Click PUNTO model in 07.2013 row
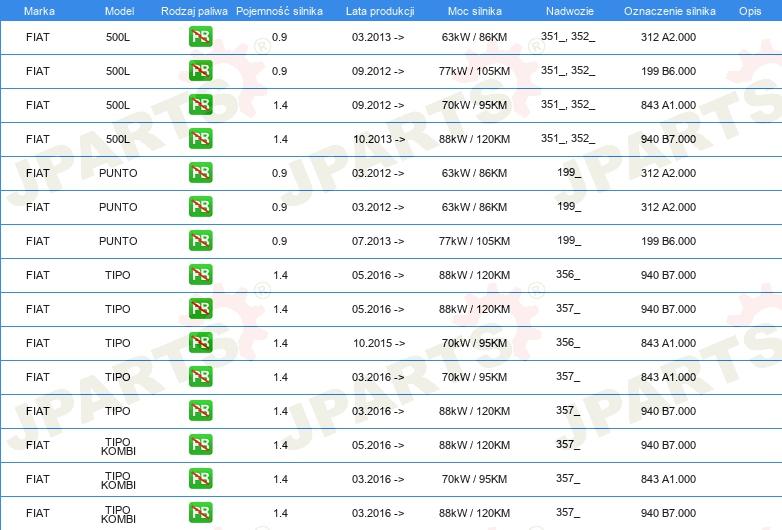Screen dimensions: 782x530 point(118,241)
